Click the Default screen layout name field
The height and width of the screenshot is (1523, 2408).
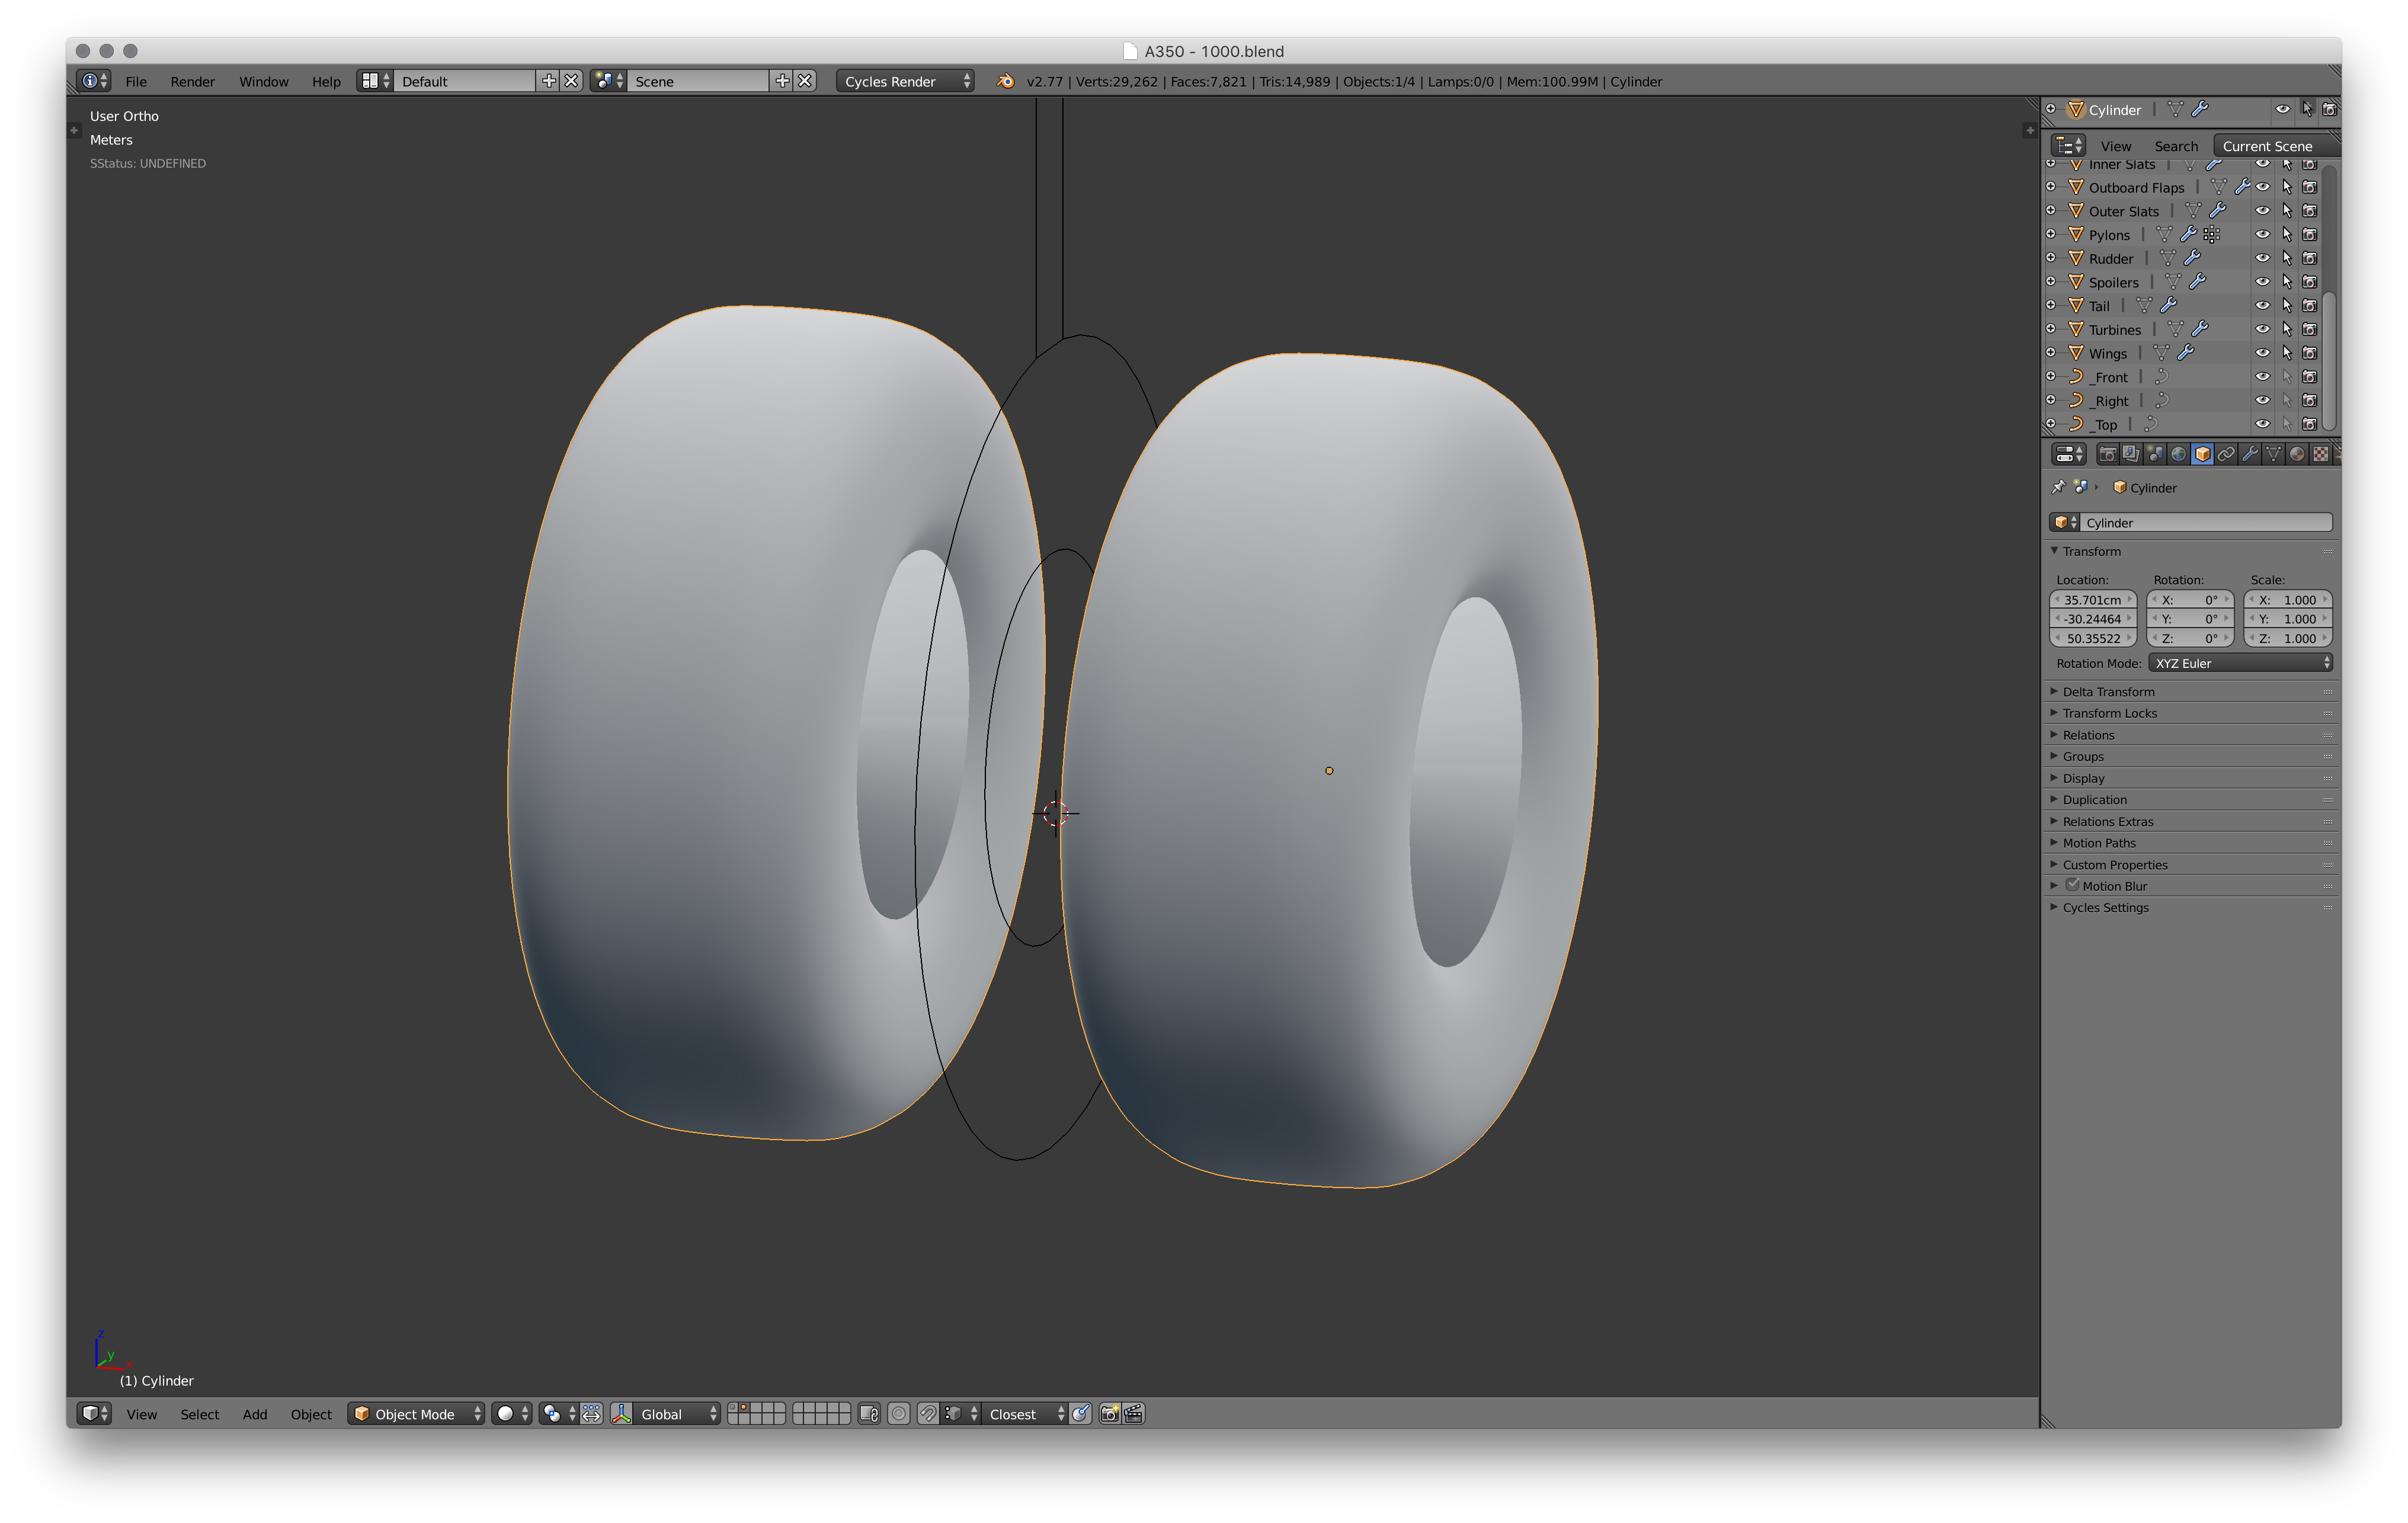pos(464,81)
